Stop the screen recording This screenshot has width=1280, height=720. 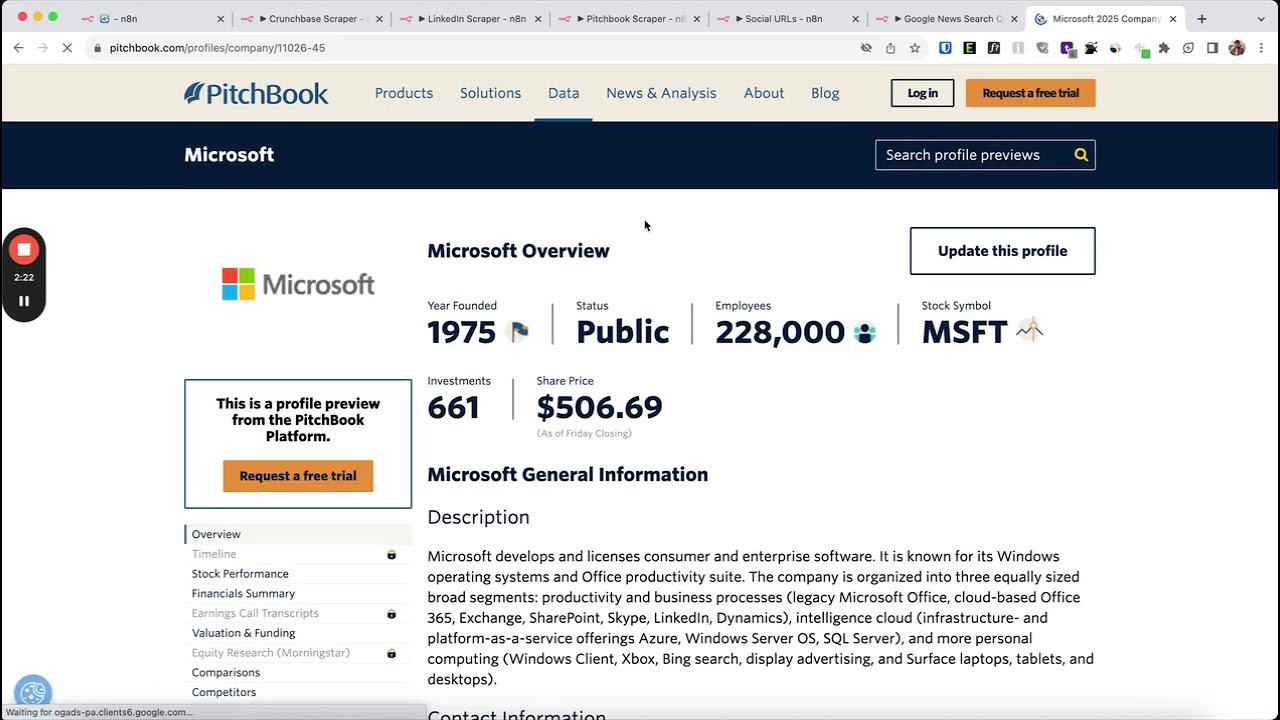click(24, 250)
